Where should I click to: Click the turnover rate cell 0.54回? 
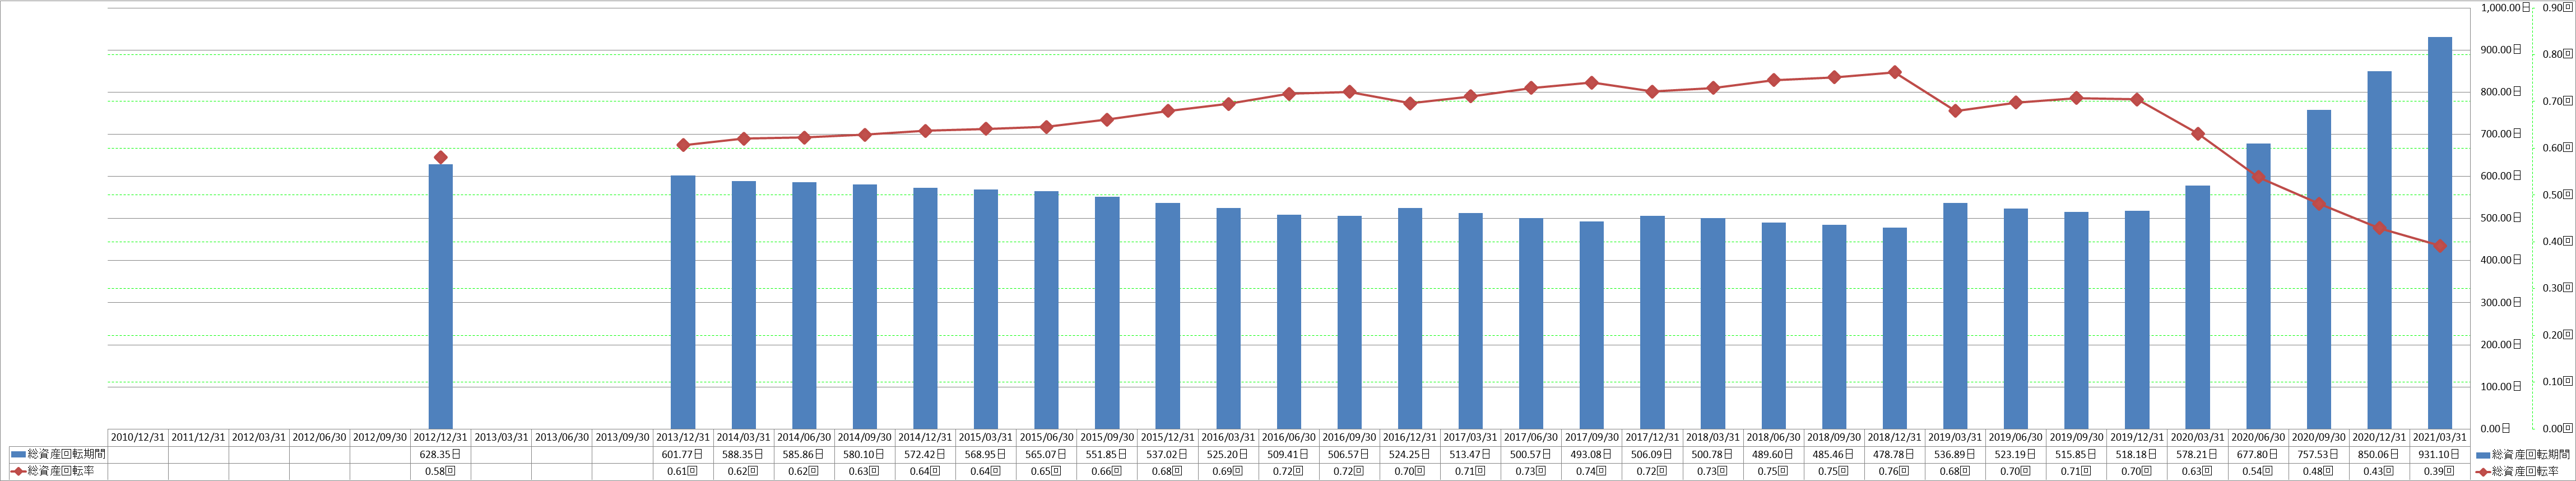pos(2258,471)
